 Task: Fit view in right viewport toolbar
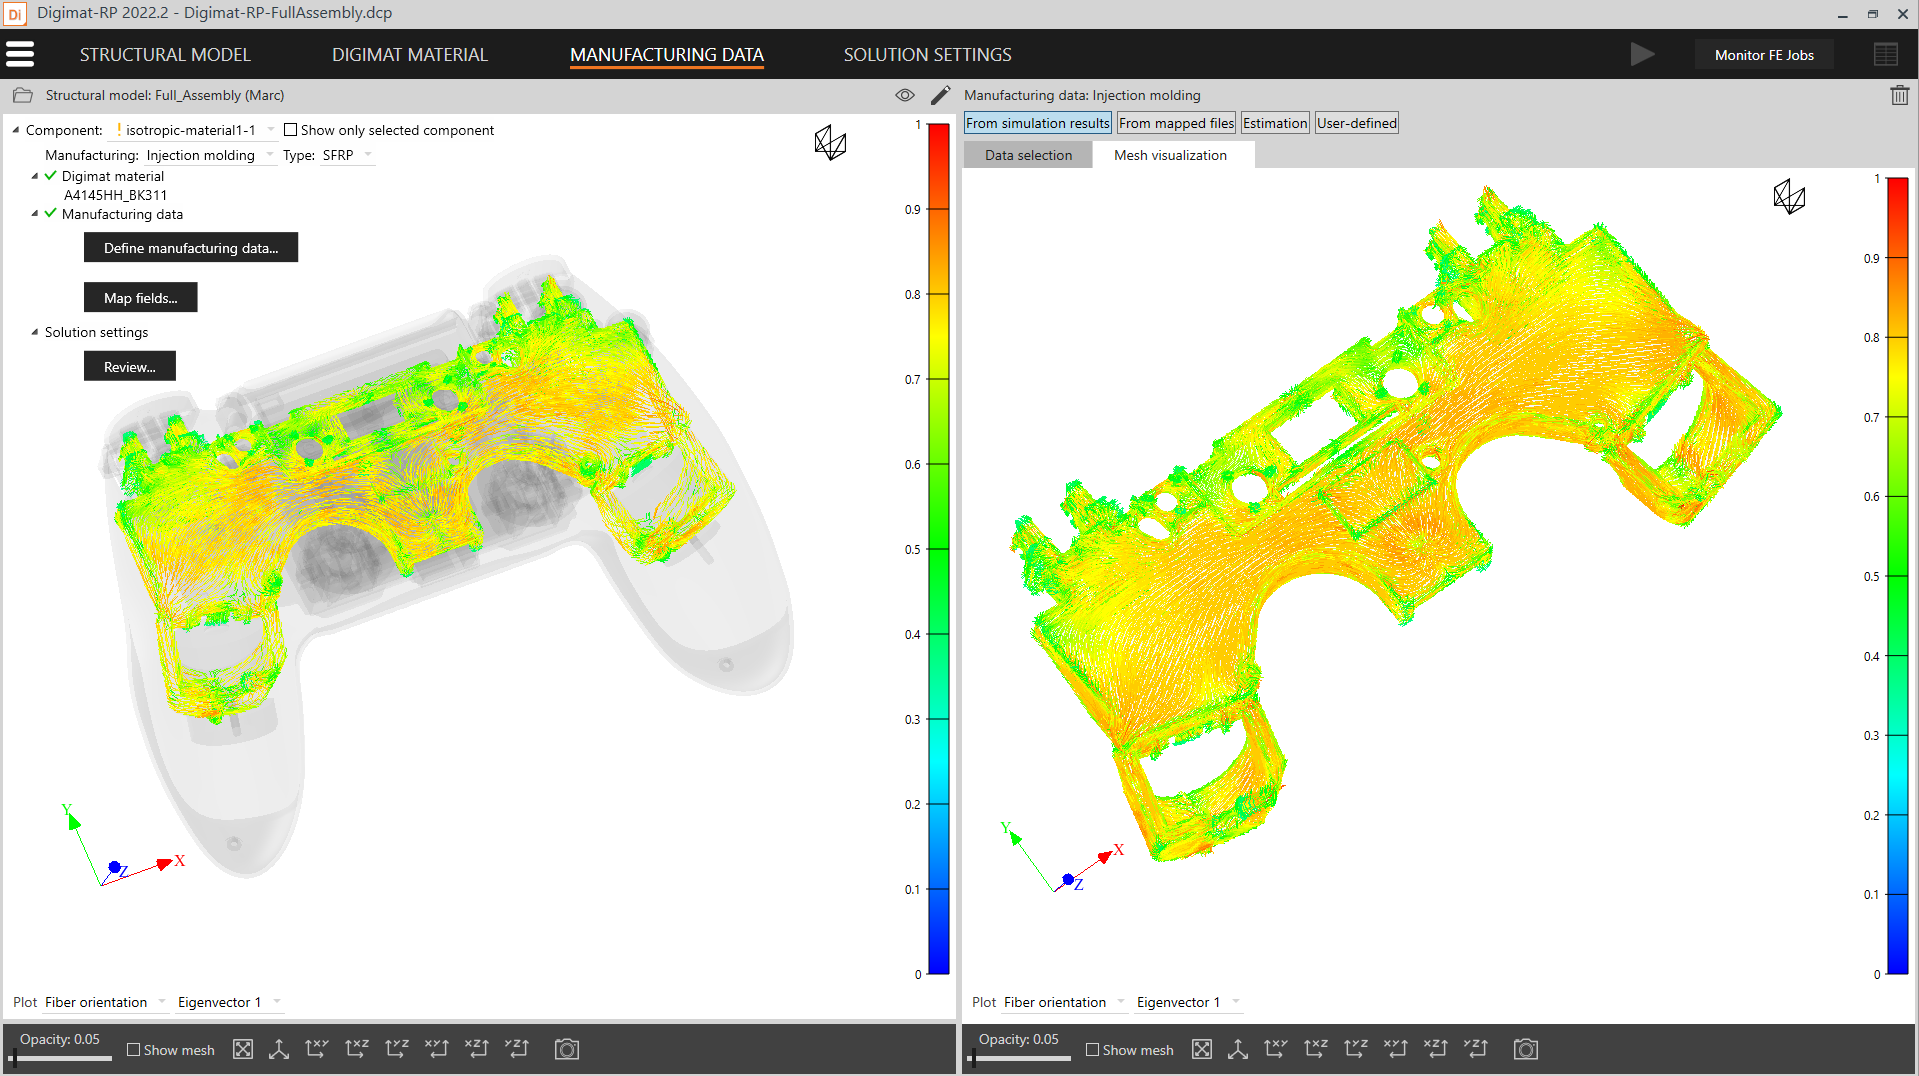tap(1202, 1049)
